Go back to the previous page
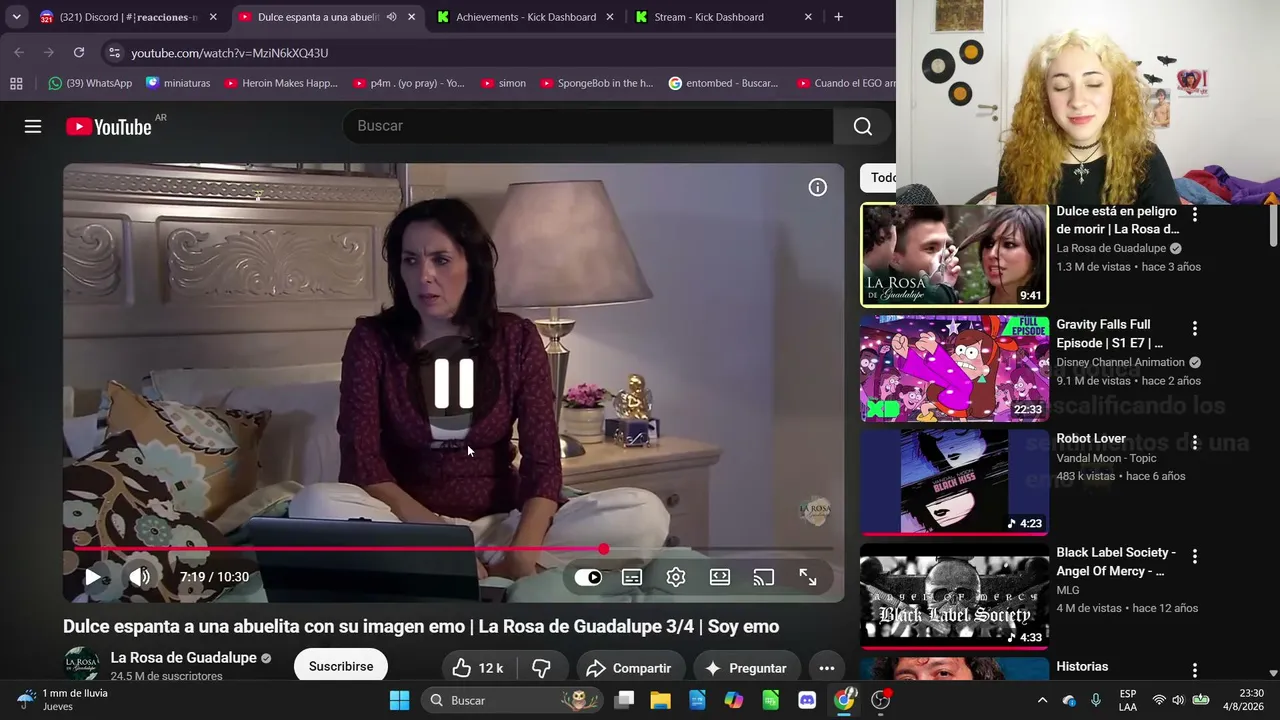 [19, 52]
